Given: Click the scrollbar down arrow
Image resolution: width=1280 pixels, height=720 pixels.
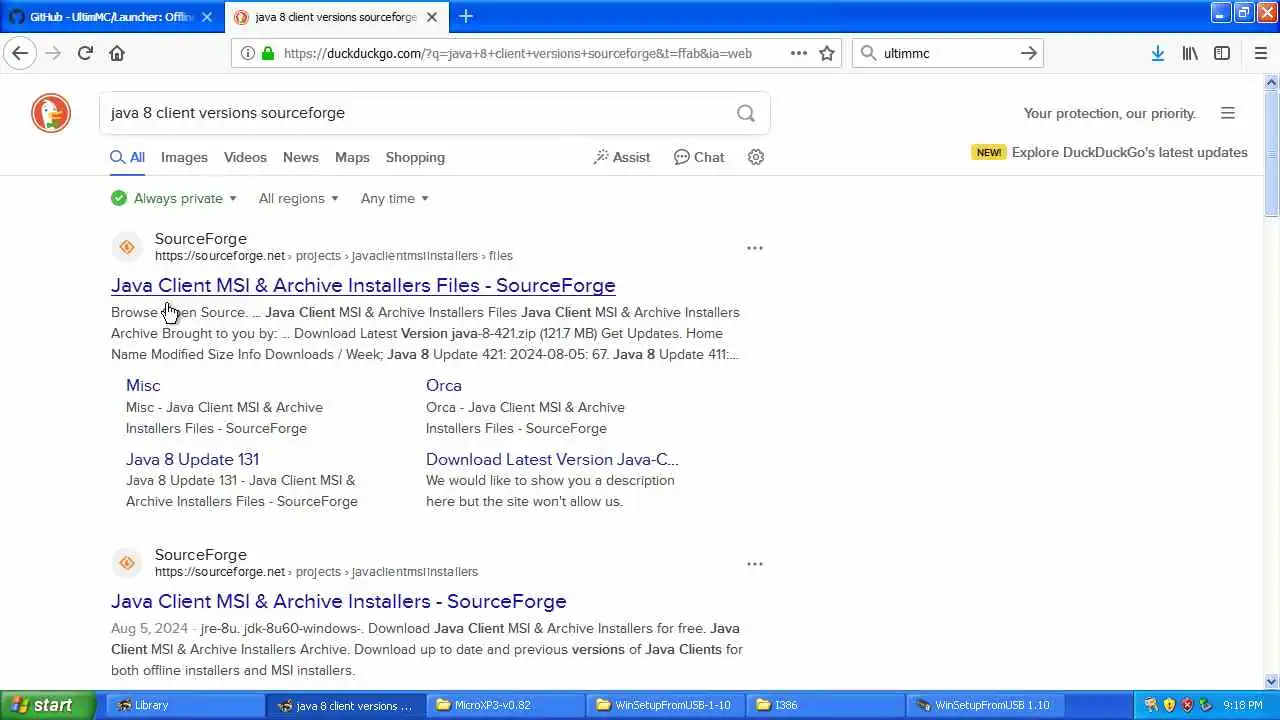Looking at the screenshot, I should [1272, 682].
